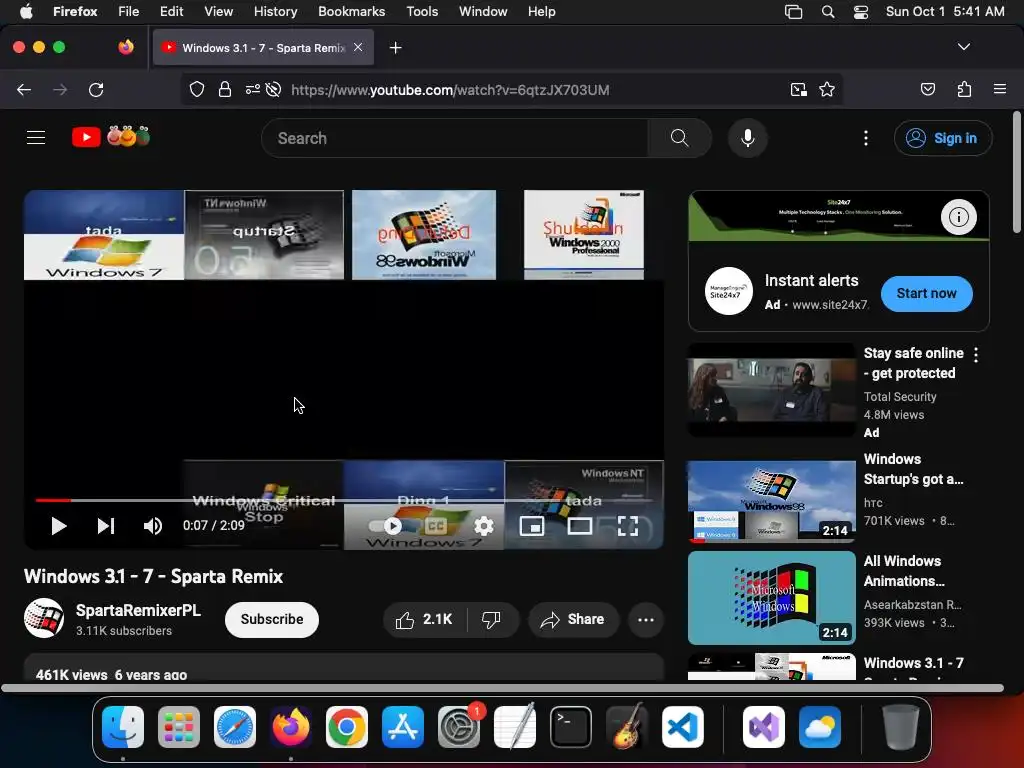Open SpartaRemixerPL channel avatar
Screen dimensions: 1024x768
(44, 618)
